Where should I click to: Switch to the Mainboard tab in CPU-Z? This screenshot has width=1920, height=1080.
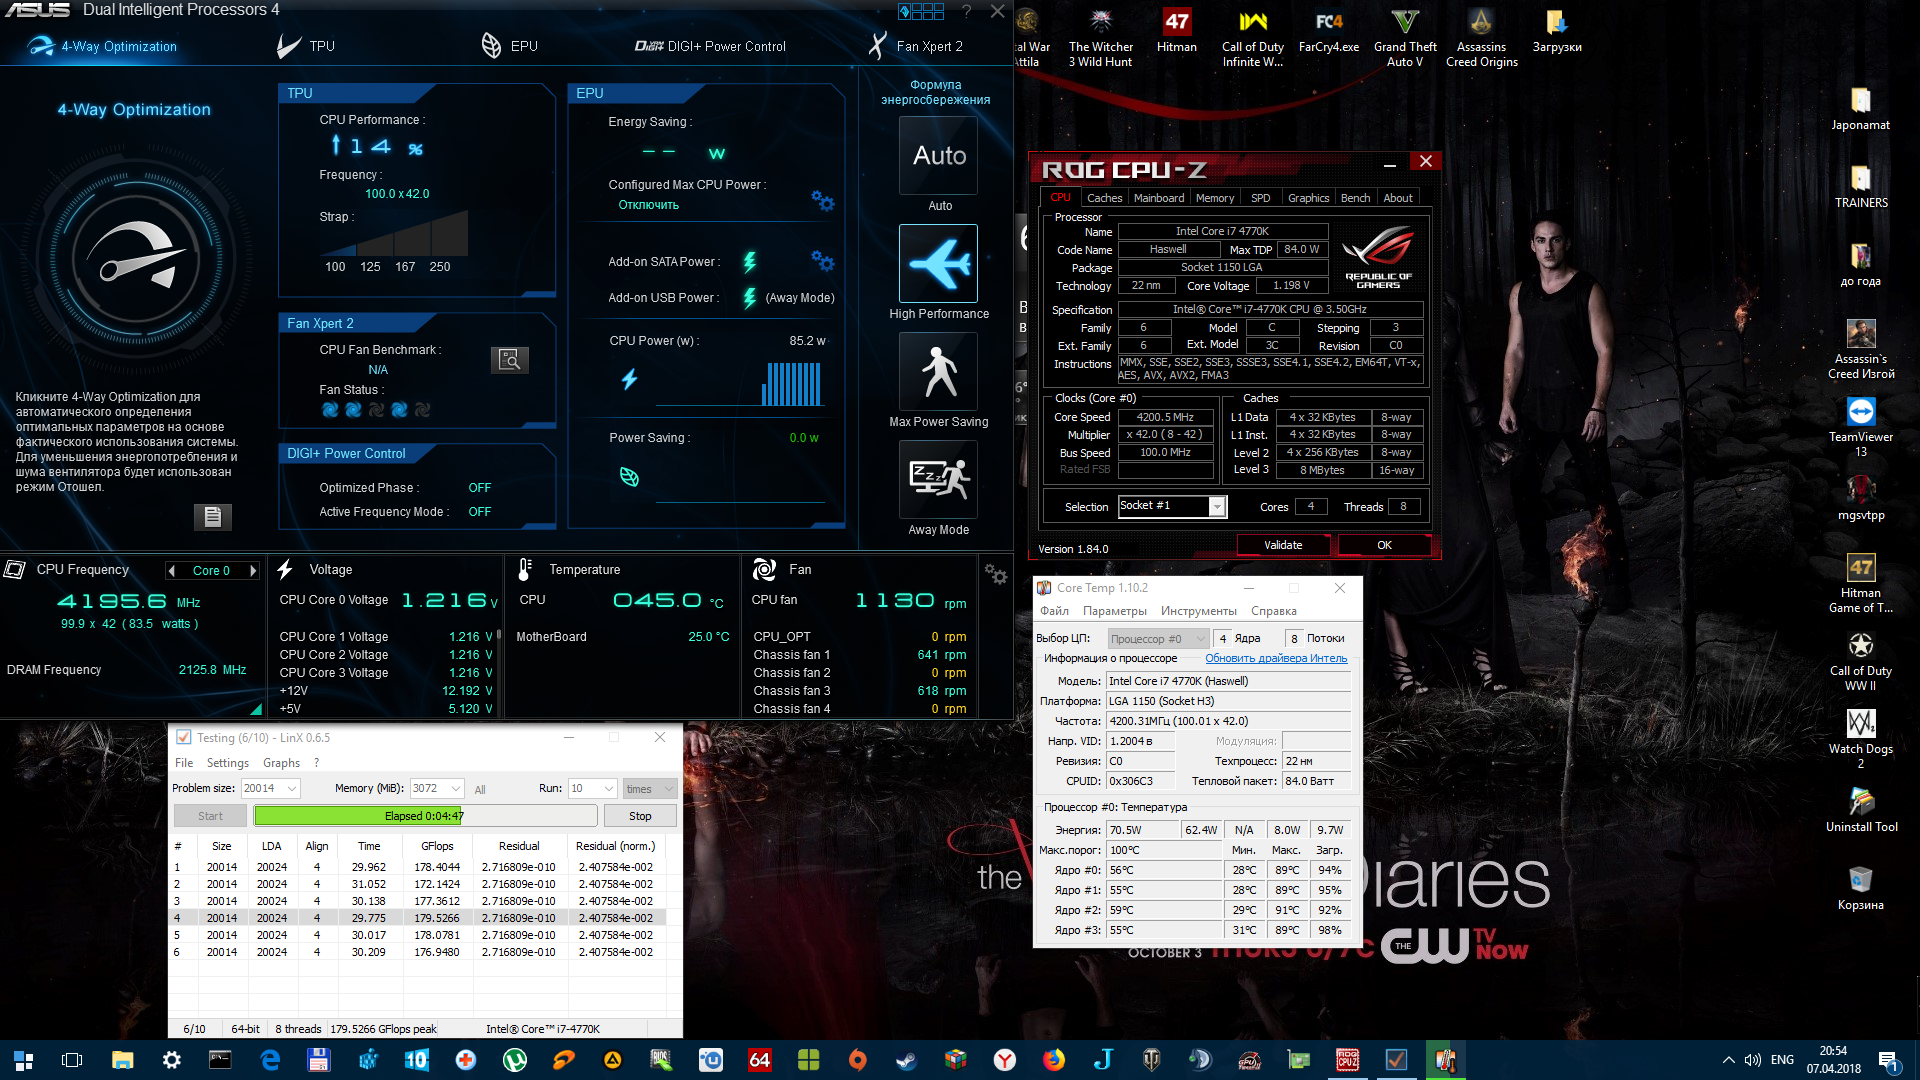pos(1158,198)
